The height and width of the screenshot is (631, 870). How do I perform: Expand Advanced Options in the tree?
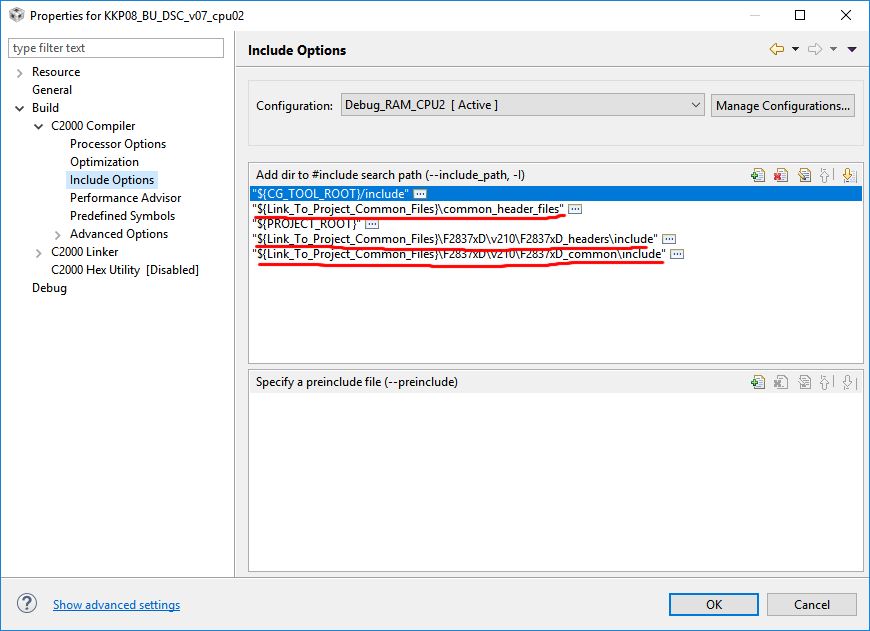tap(58, 234)
